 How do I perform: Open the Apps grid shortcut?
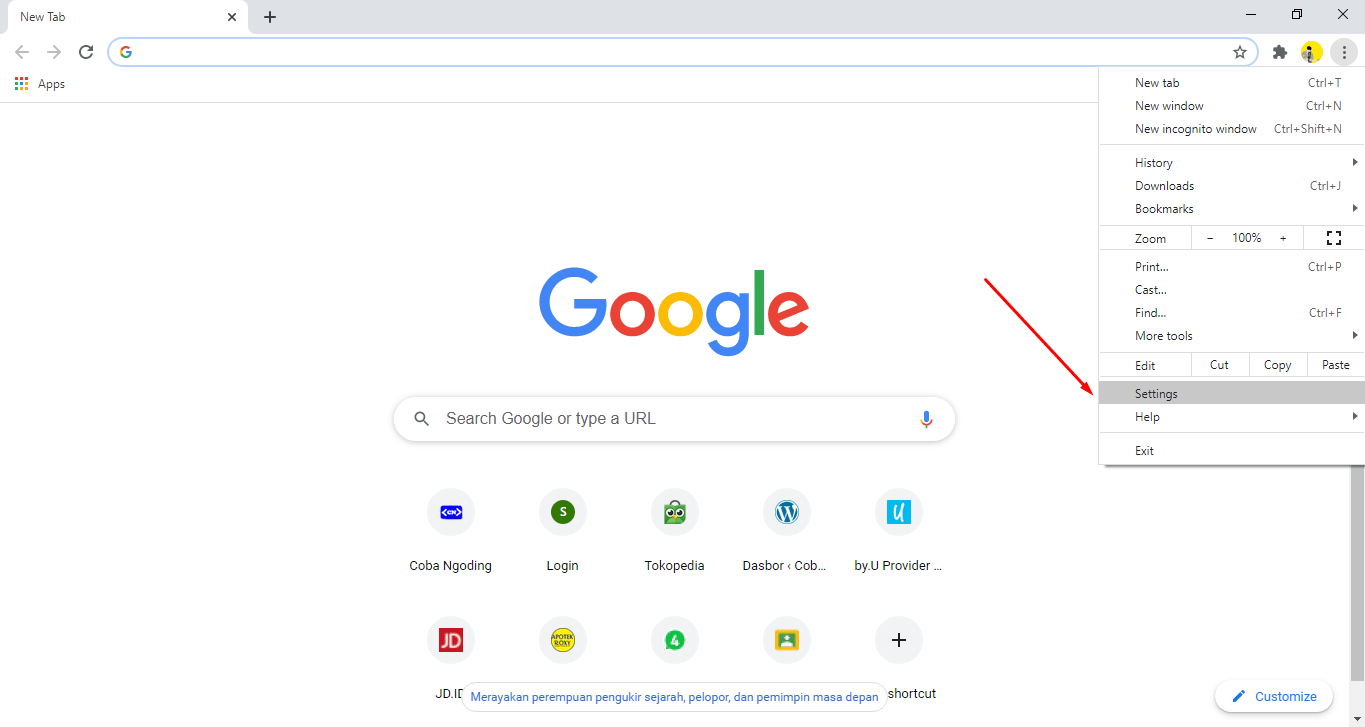pos(40,84)
